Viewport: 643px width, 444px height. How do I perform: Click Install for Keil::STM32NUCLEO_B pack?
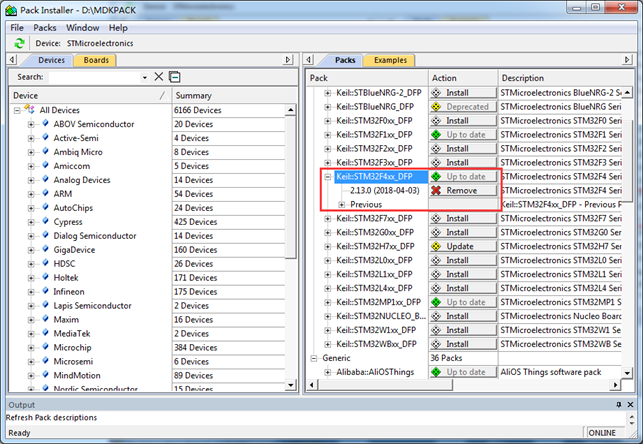click(463, 316)
